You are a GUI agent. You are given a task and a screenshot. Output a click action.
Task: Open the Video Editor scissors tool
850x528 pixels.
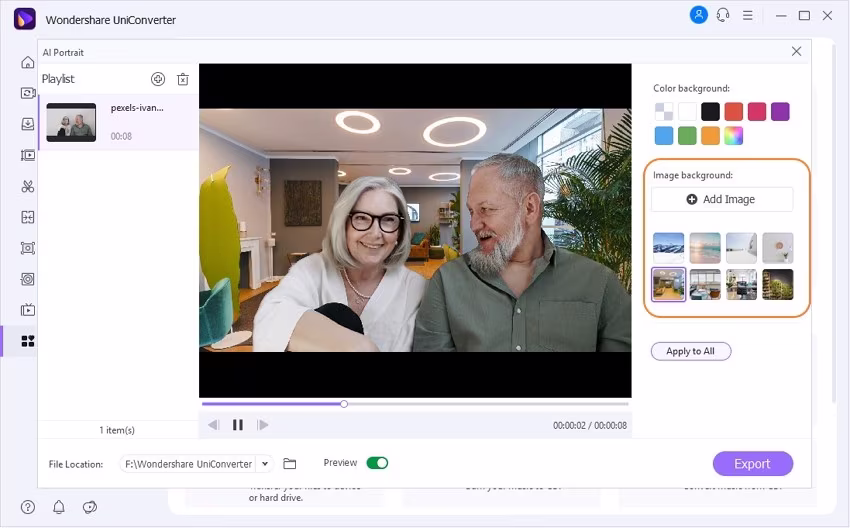tap(28, 186)
